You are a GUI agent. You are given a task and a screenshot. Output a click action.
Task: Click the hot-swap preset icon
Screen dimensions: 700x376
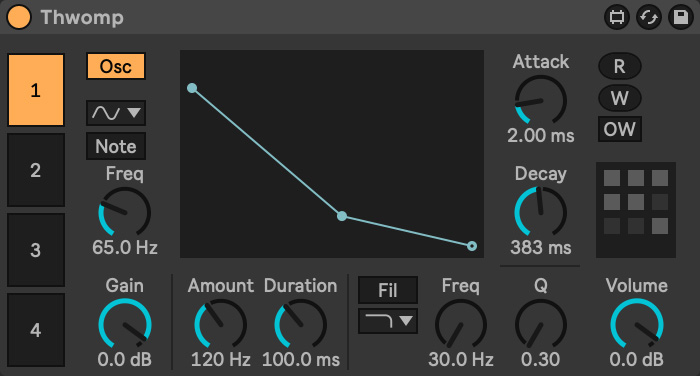tap(649, 17)
